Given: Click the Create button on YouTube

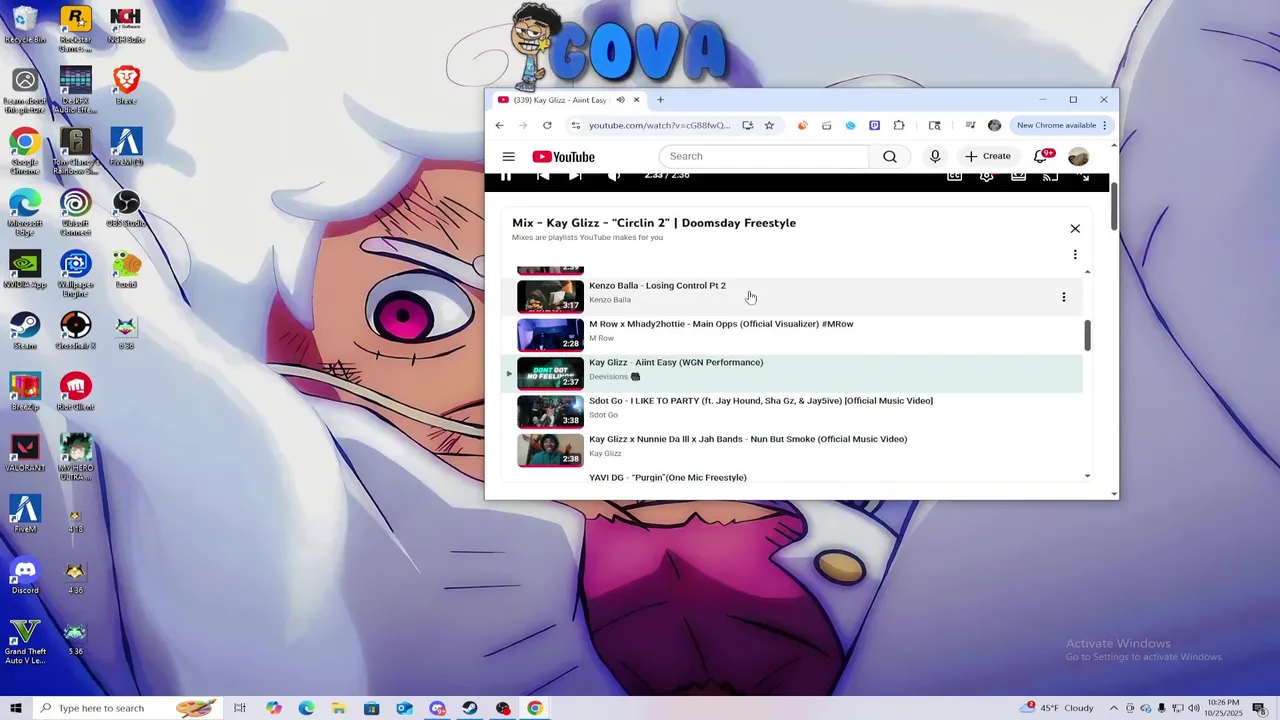Looking at the screenshot, I should coord(988,156).
